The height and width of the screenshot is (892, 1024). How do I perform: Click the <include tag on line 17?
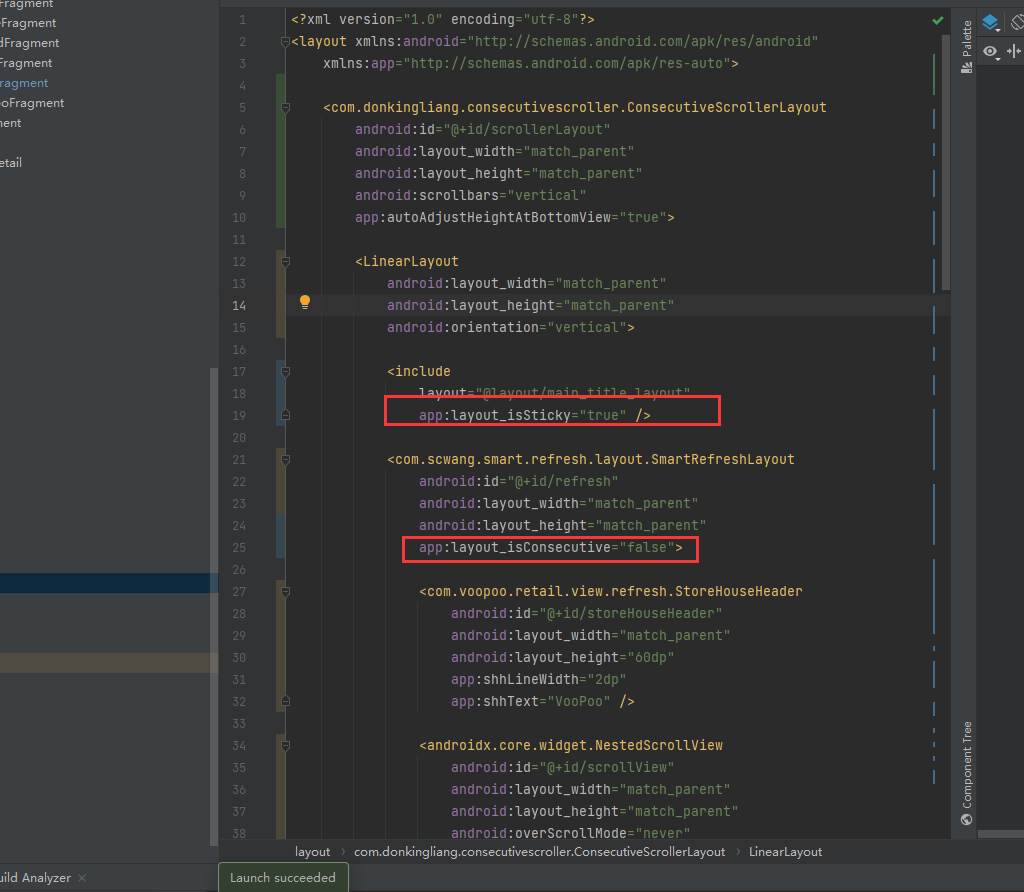[x=419, y=372]
